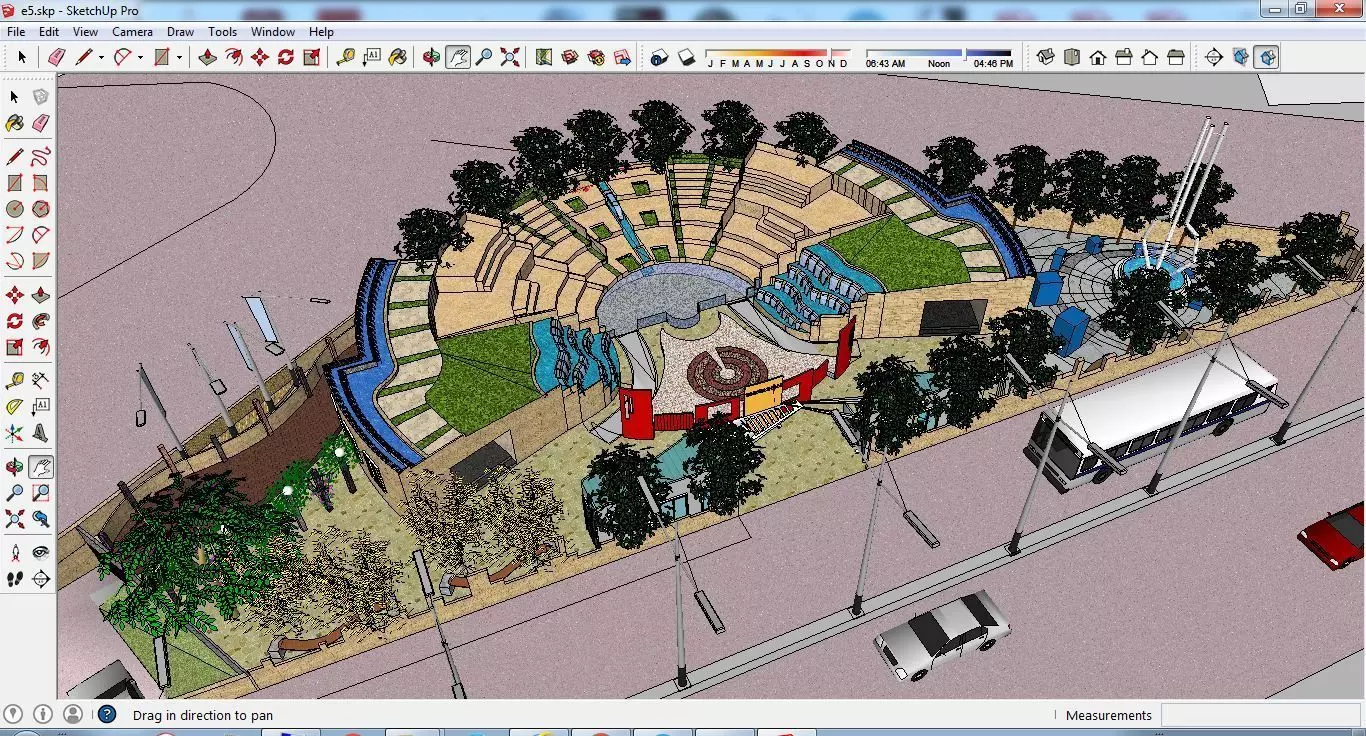Select the Protractor tool
Screen dimensions: 1366x736
14,407
